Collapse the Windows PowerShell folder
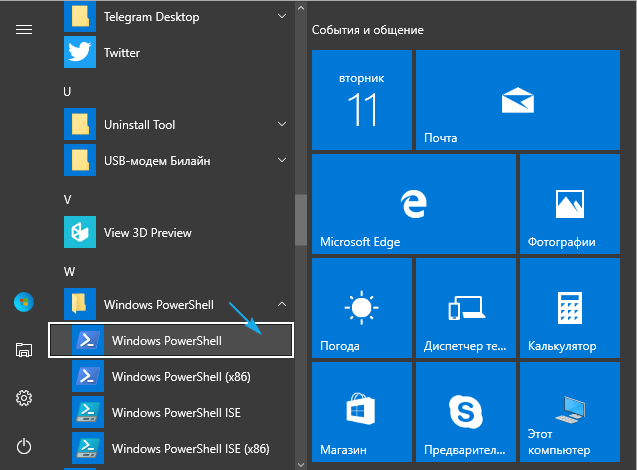637x470 pixels. click(x=282, y=303)
